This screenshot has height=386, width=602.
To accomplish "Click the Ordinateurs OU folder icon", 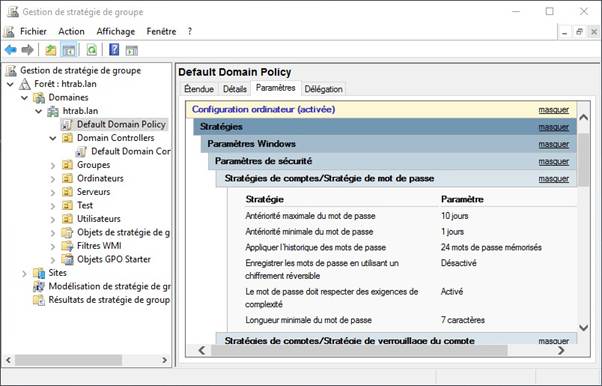I will (x=67, y=178).
